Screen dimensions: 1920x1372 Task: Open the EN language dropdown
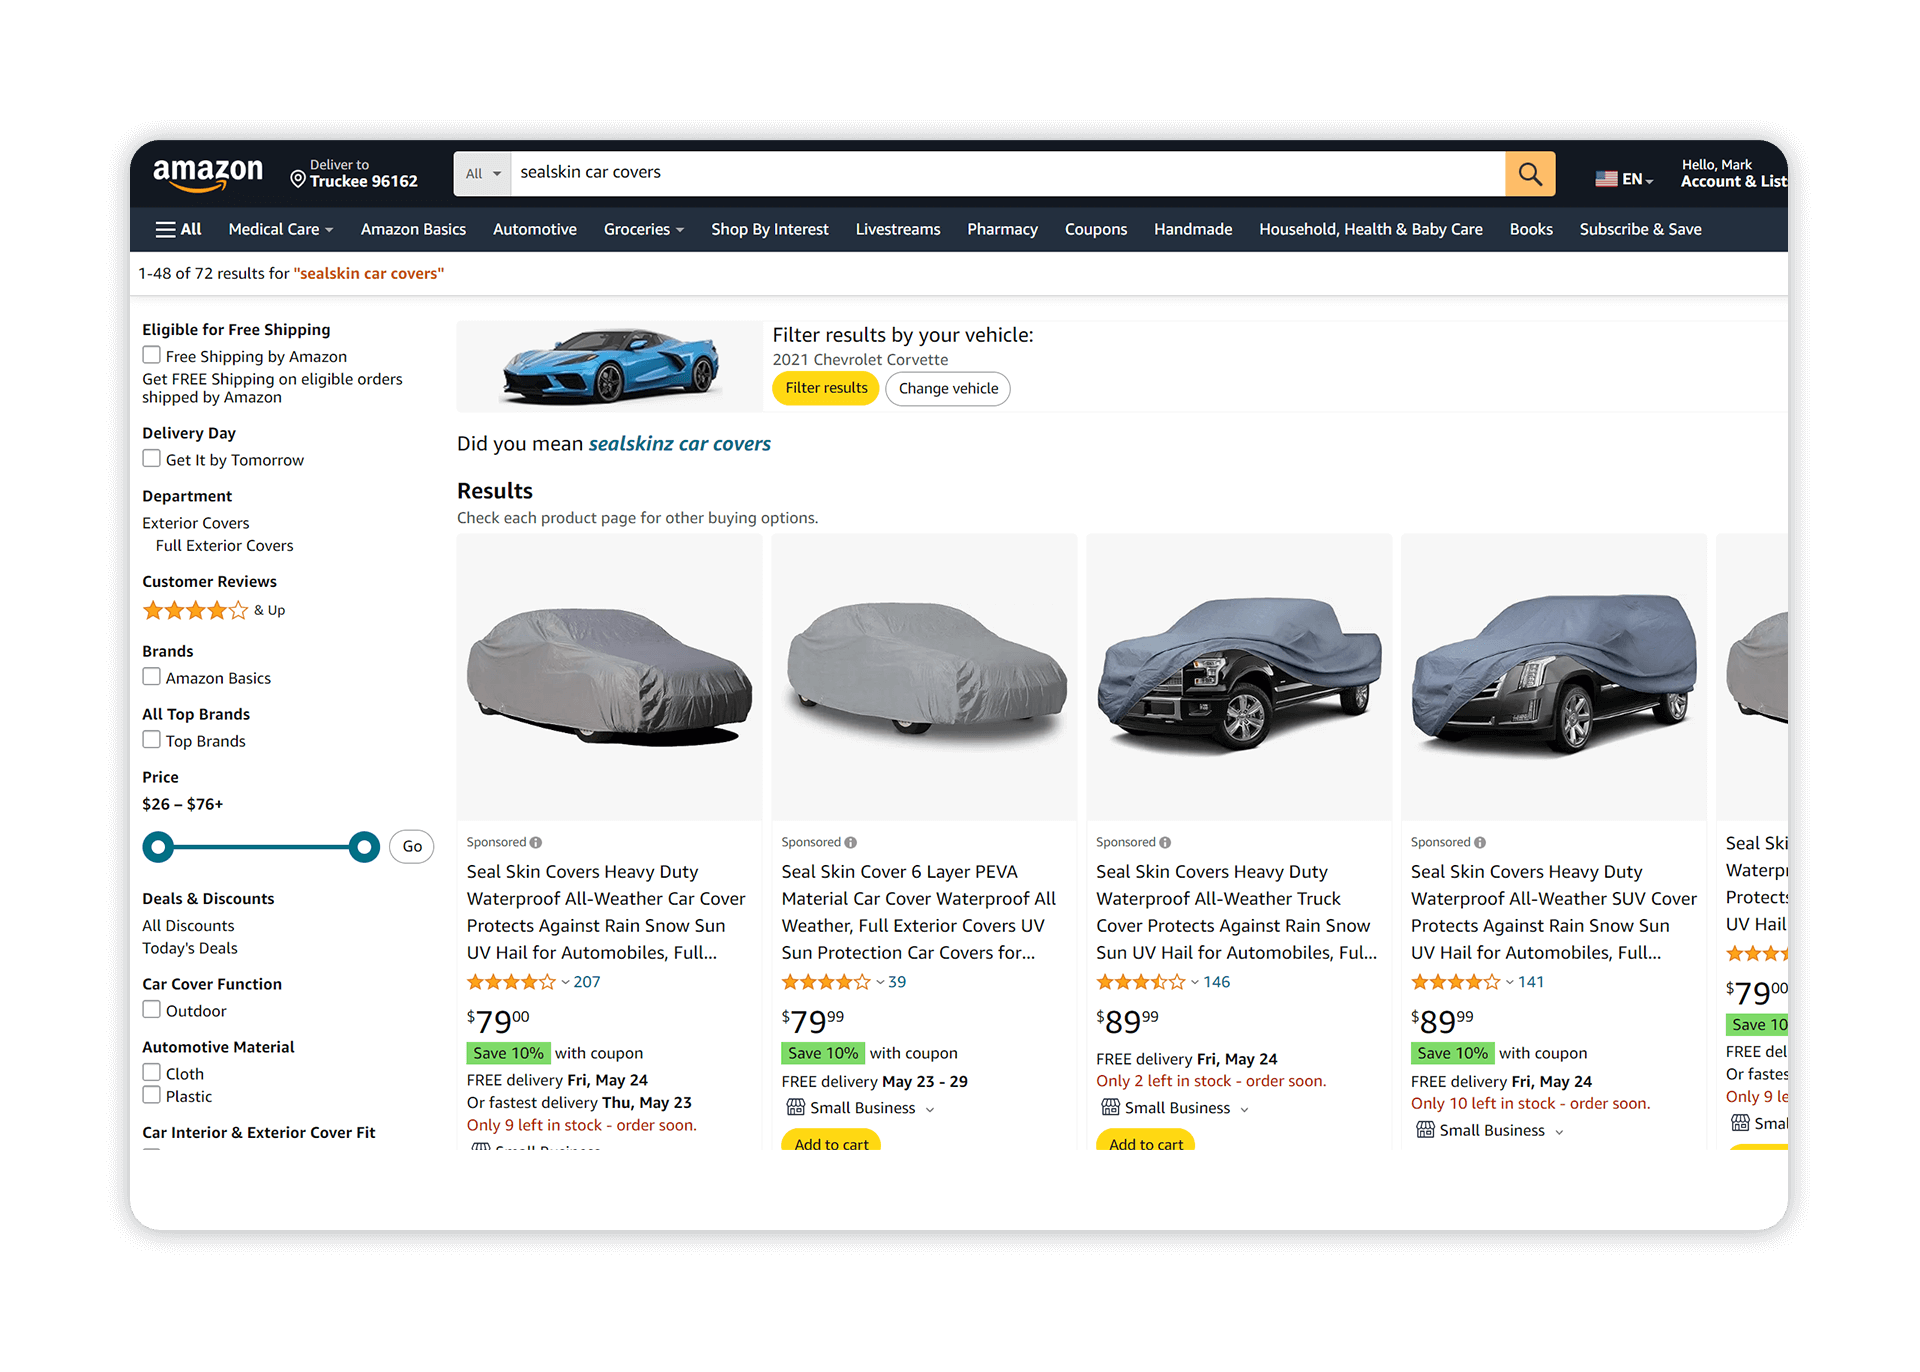point(1632,177)
